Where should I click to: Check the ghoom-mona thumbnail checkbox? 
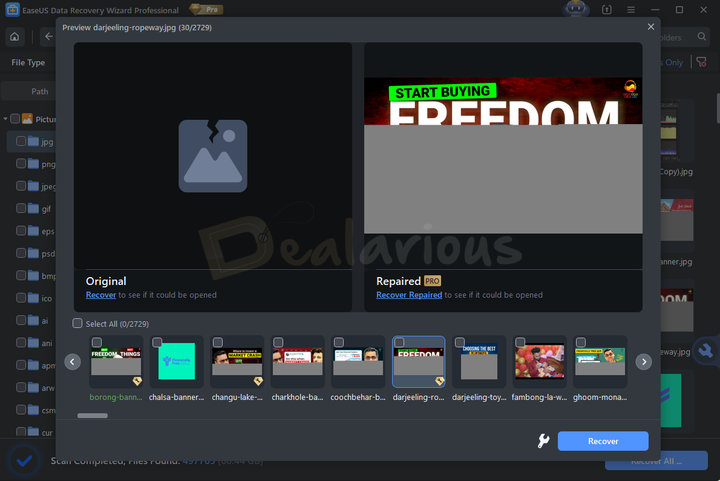pyautogui.click(x=581, y=342)
